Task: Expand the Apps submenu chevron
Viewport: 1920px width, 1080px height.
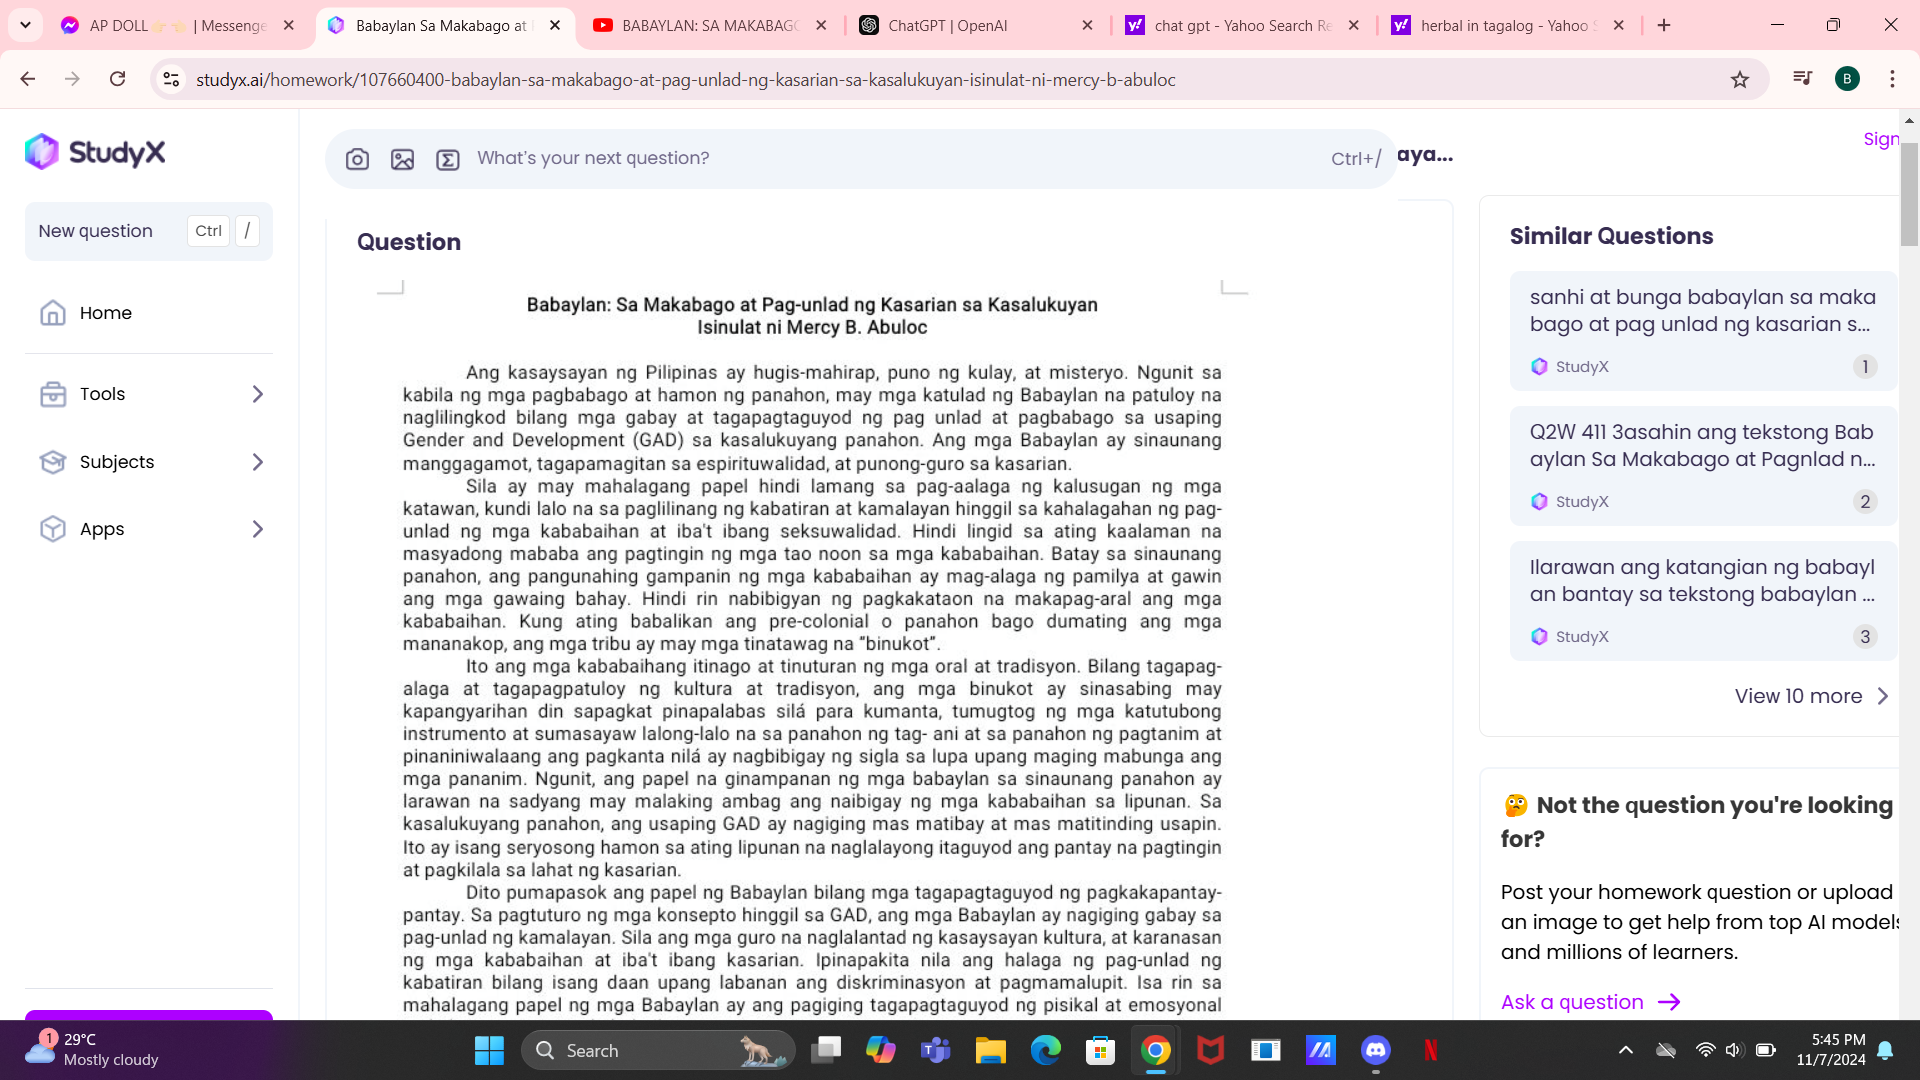Action: coord(258,529)
